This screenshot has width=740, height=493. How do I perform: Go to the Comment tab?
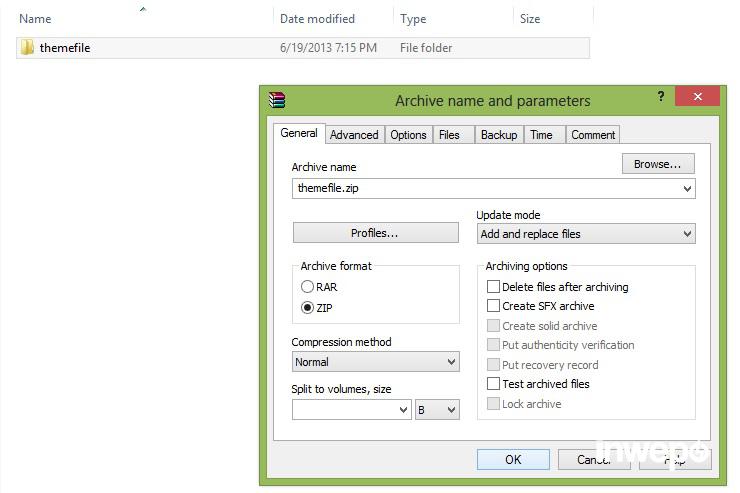(593, 135)
